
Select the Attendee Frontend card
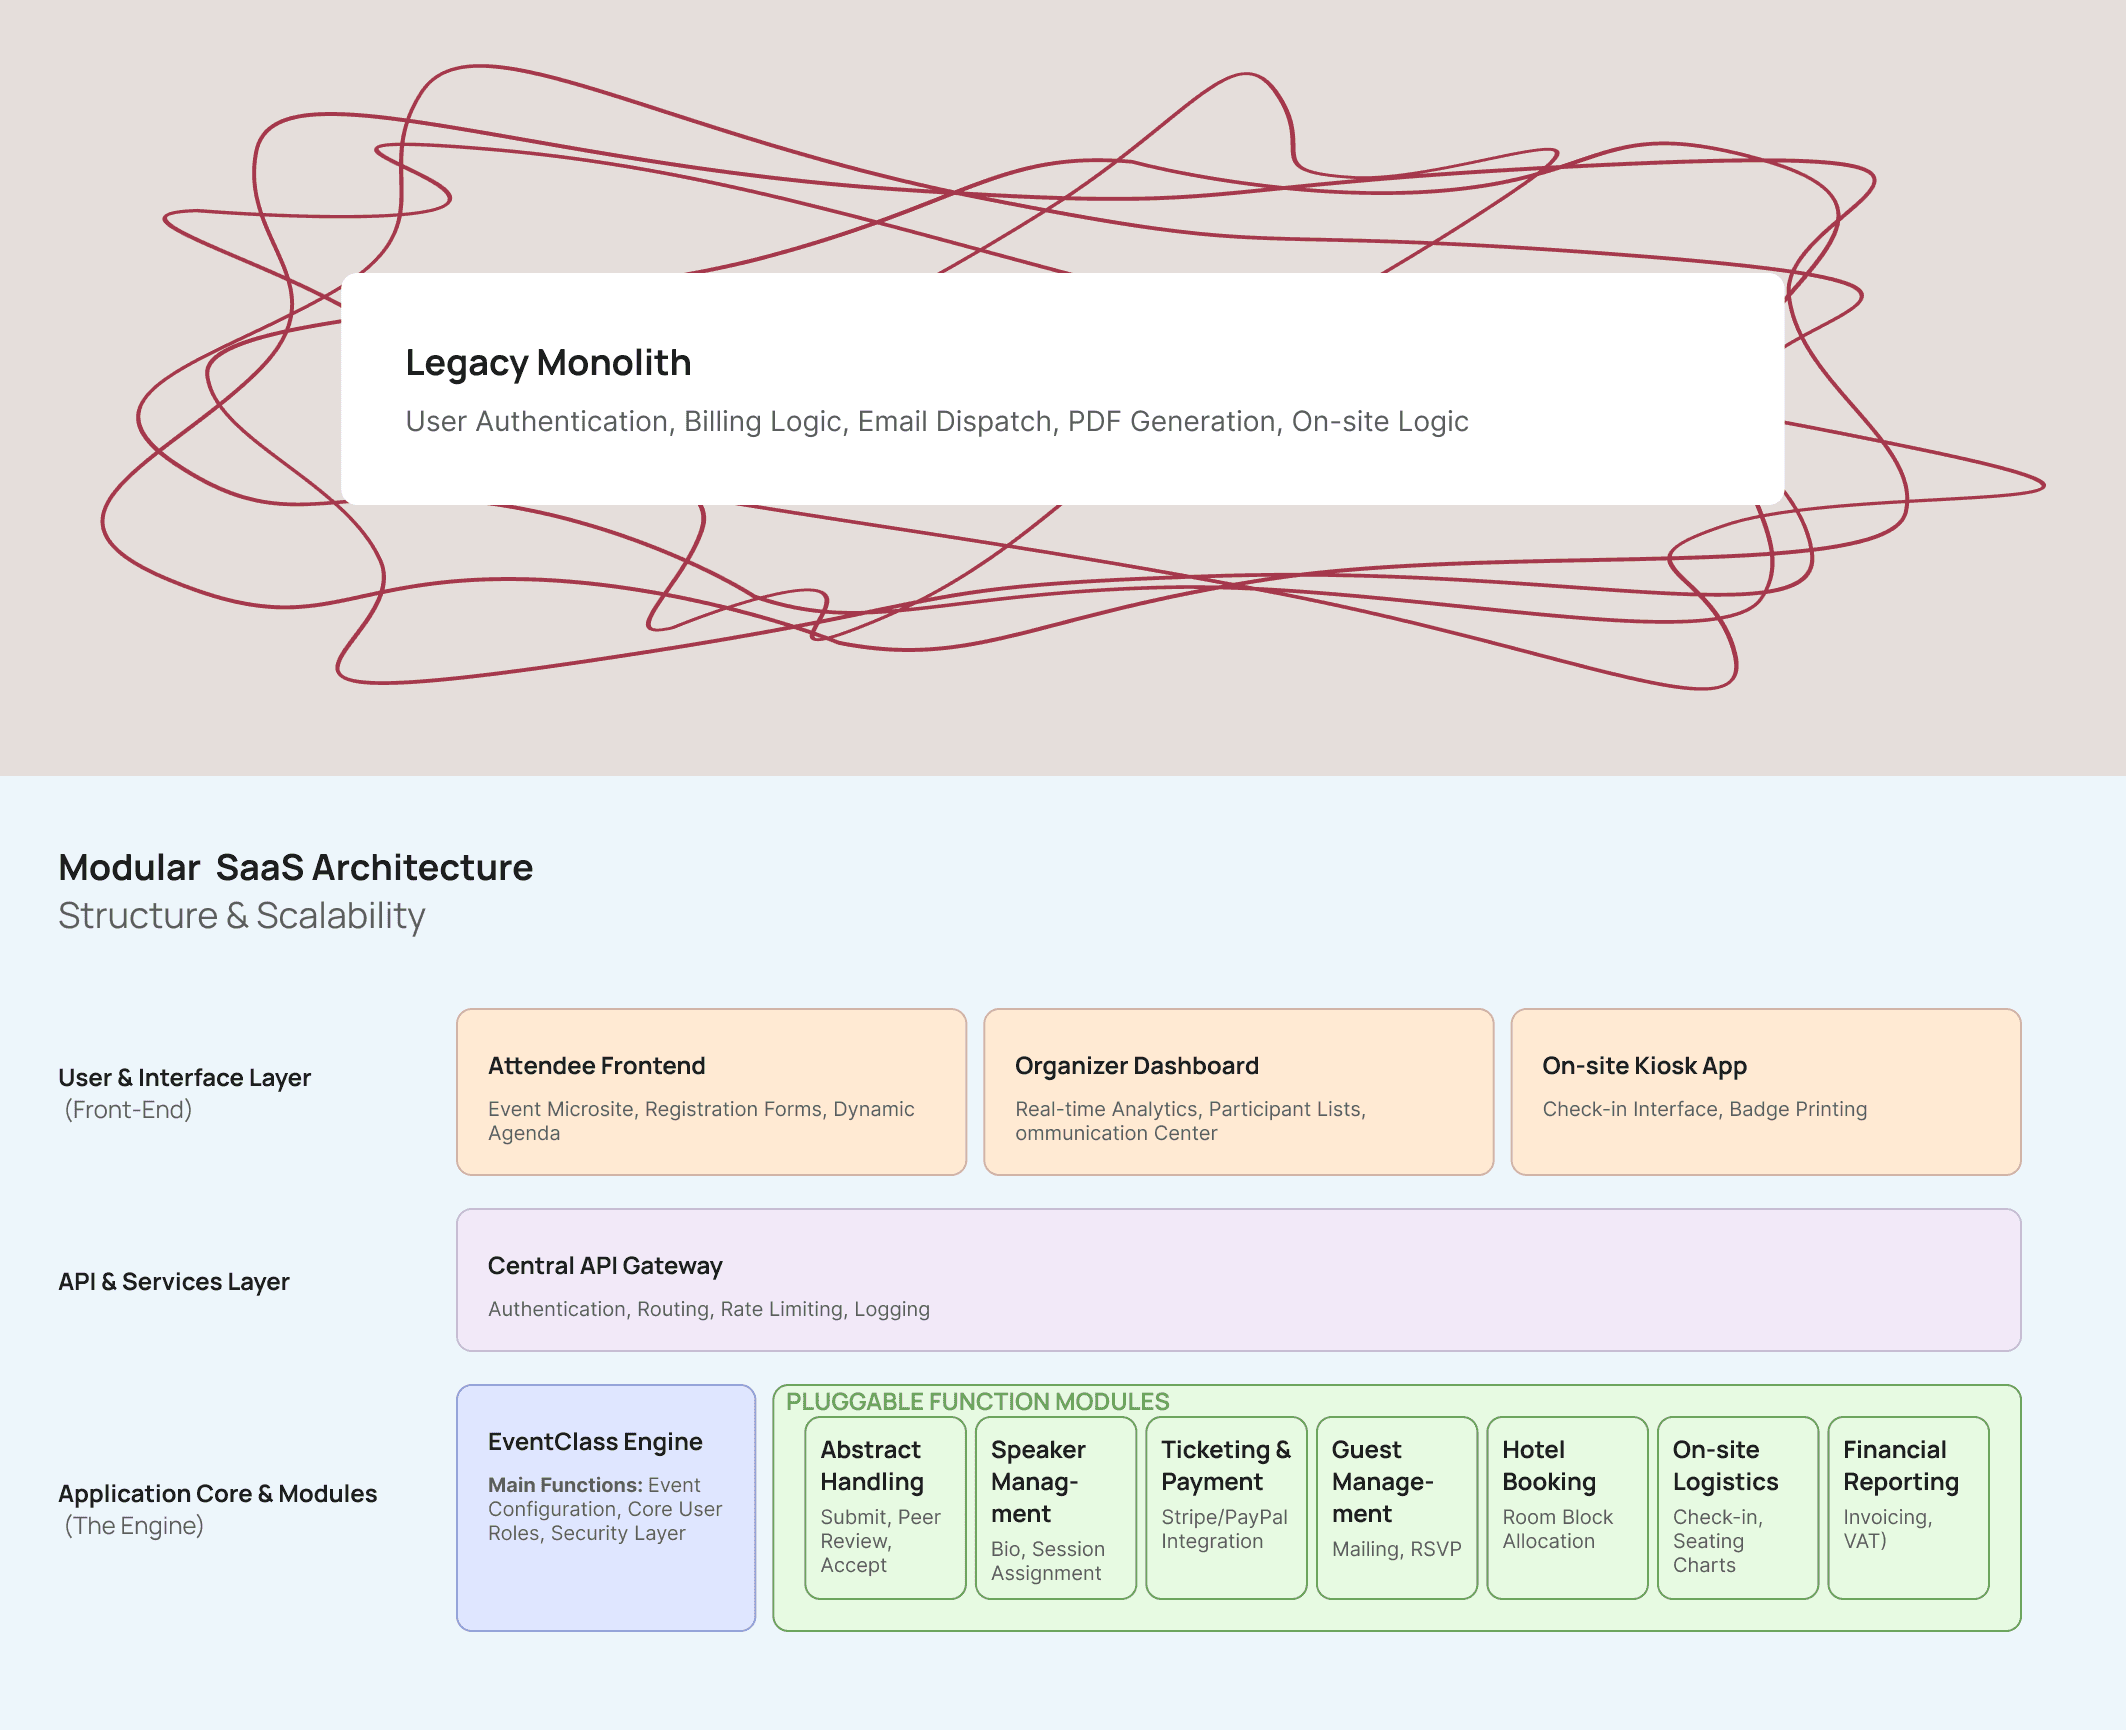tap(711, 1091)
